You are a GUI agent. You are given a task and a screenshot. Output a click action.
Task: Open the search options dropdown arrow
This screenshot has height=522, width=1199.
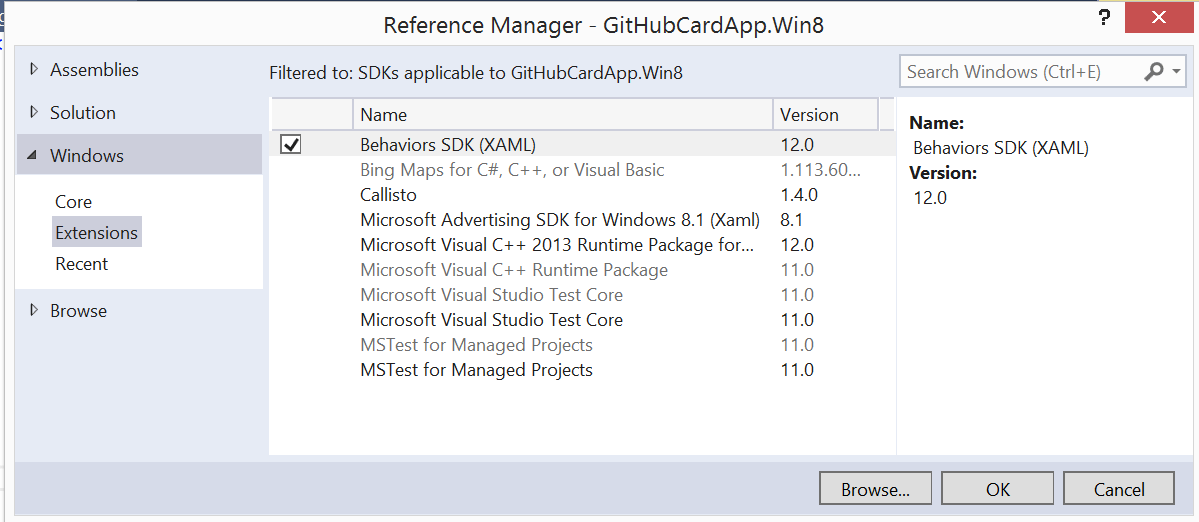point(1176,71)
